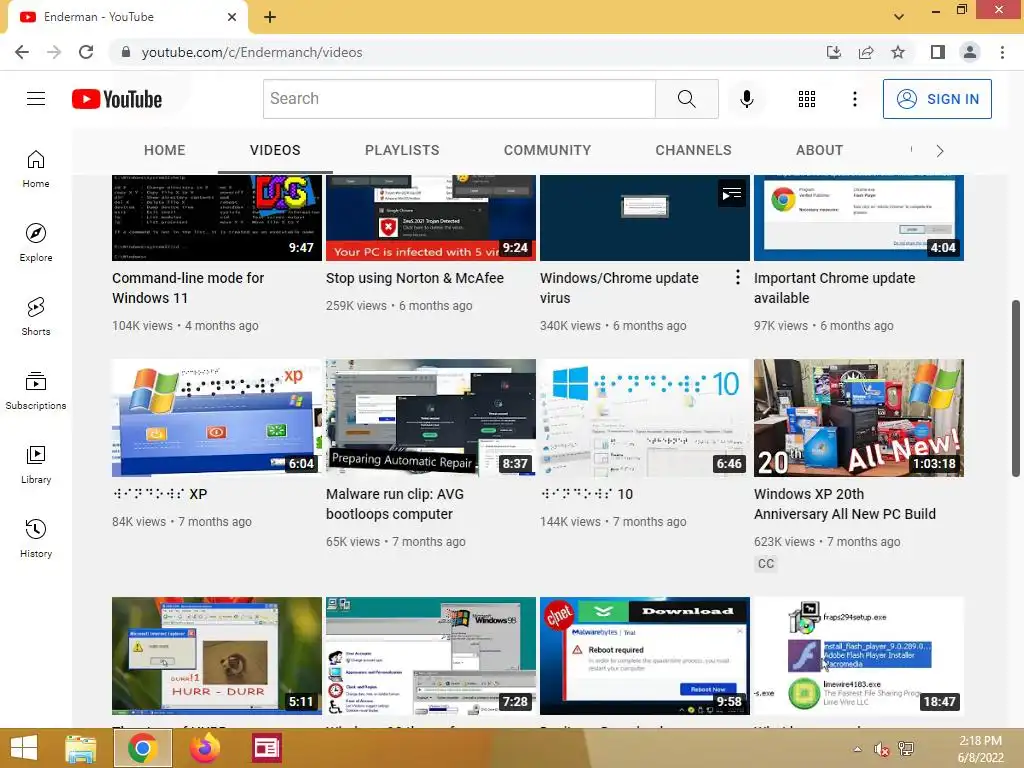Go back in the browser
1024x768 pixels.
point(22,52)
